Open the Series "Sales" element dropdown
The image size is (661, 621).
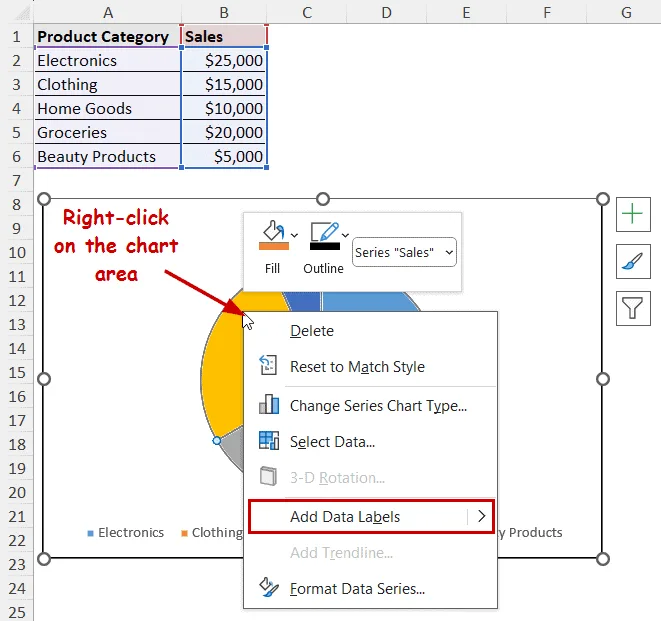(x=404, y=252)
